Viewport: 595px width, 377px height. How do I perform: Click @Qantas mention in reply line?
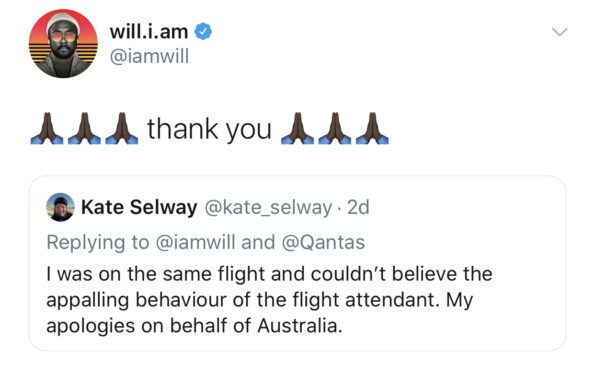pos(323,242)
